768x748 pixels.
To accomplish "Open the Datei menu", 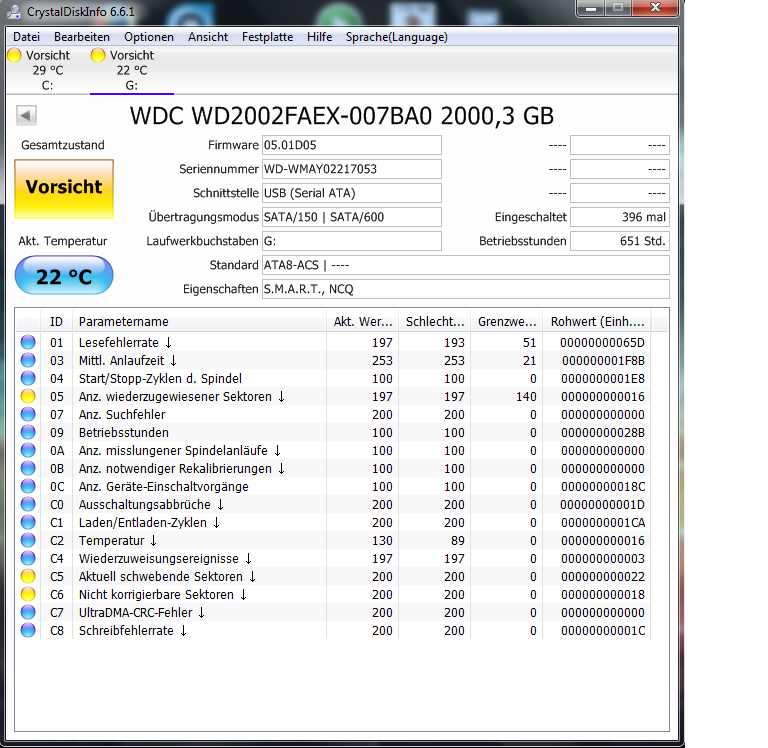I will 26,37.
